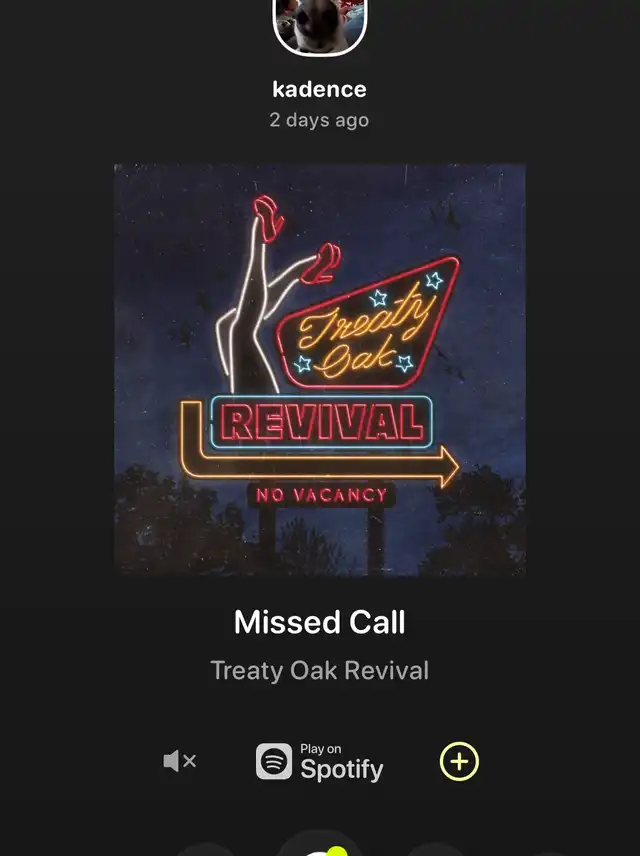
Task: Click the Spotify logo icon
Action: tap(274, 761)
